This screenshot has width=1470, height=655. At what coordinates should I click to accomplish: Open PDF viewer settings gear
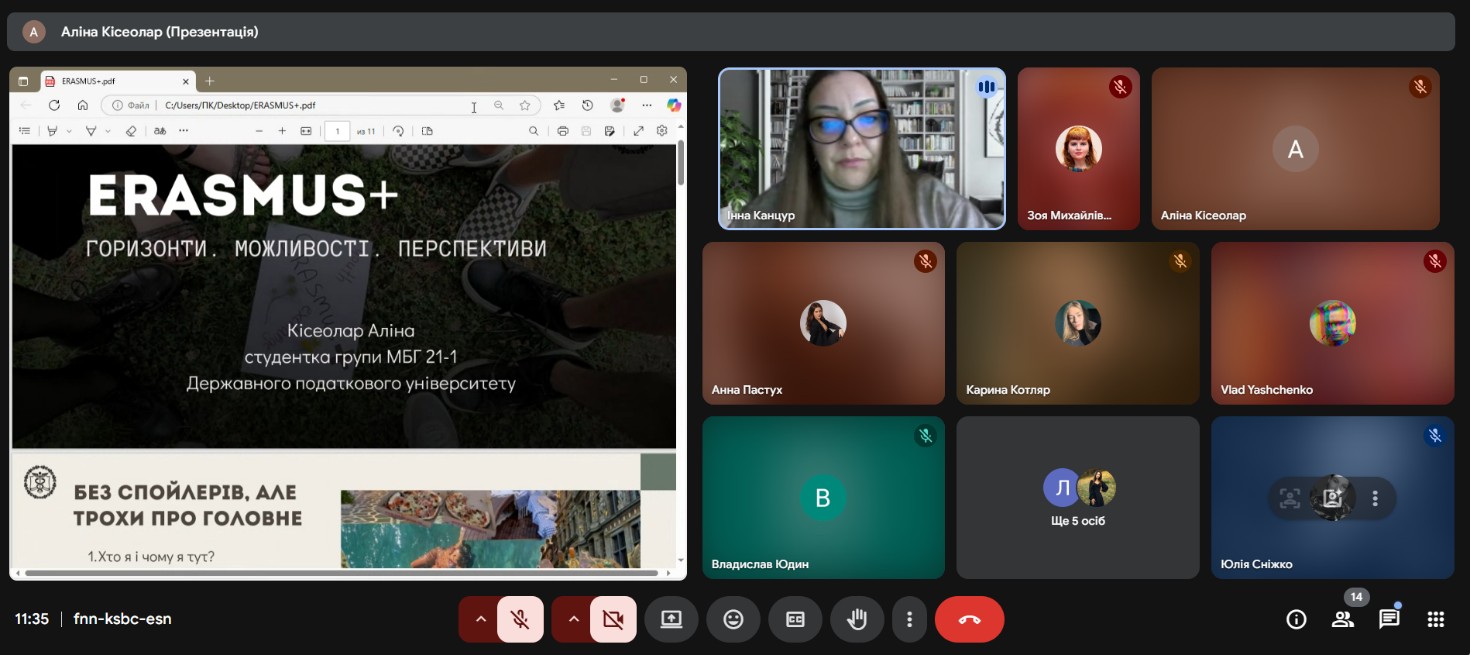[662, 131]
